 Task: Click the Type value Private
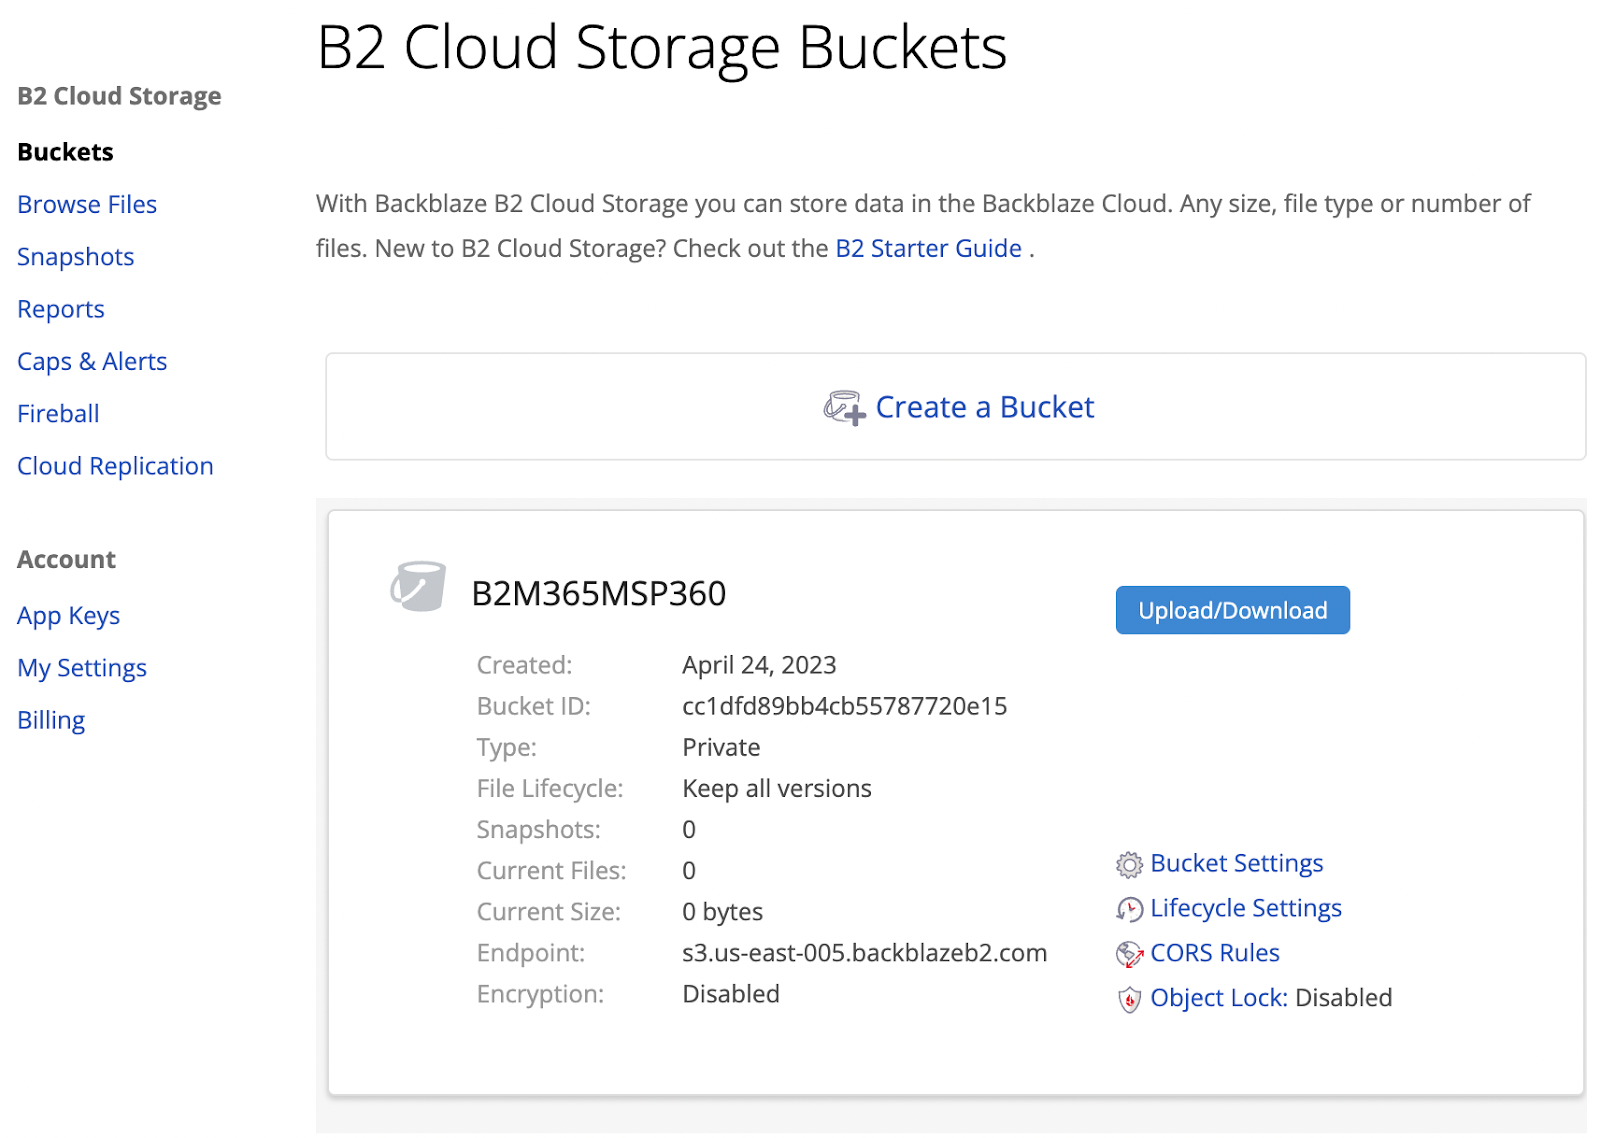coord(721,747)
